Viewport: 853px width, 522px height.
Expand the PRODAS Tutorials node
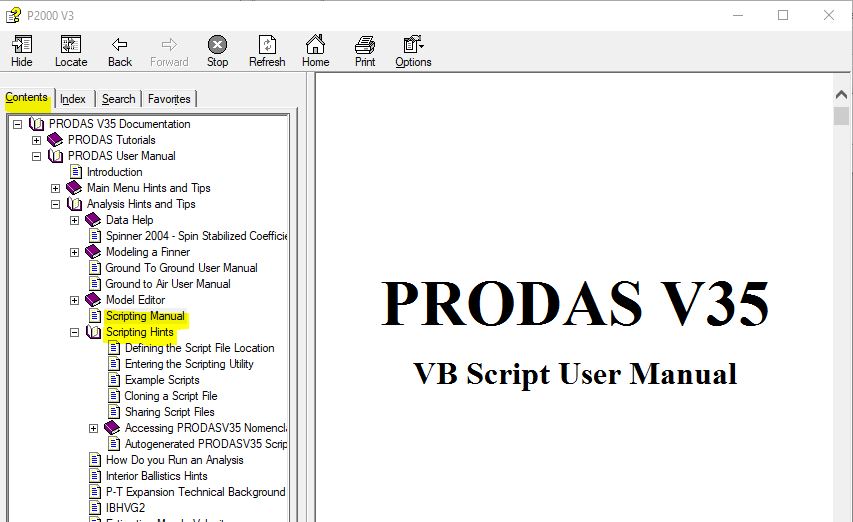pos(37,140)
